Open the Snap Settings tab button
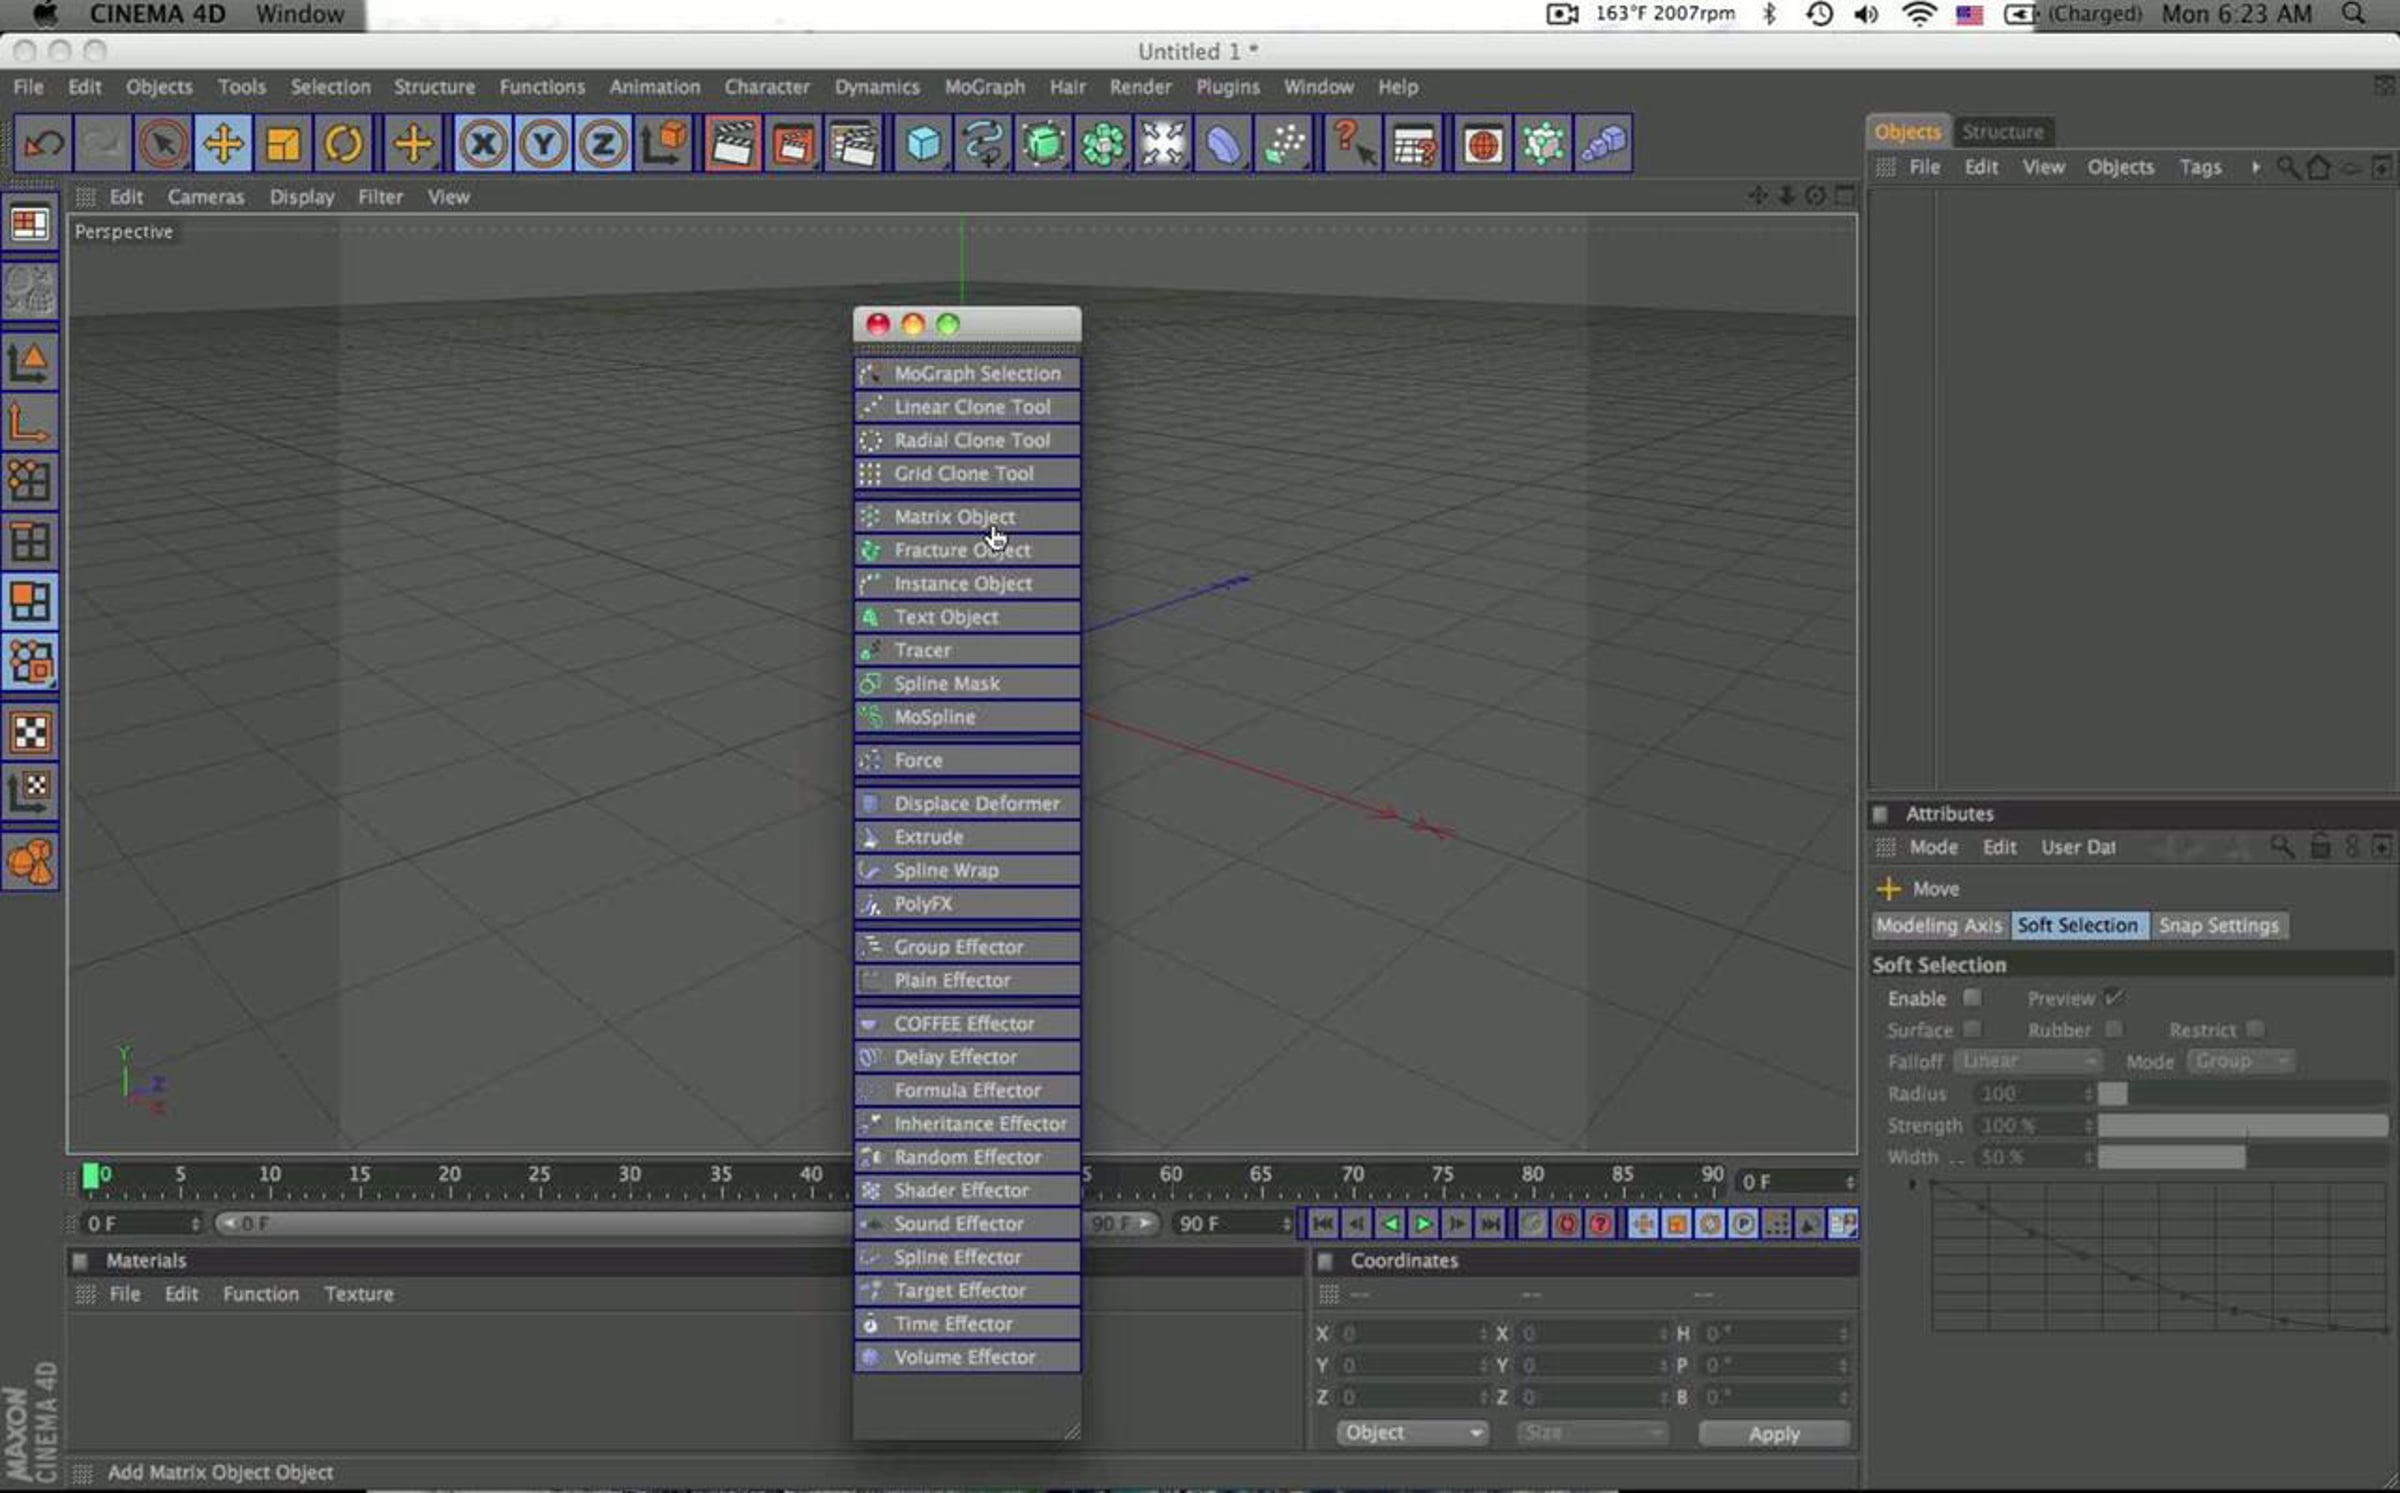This screenshot has height=1493, width=2400. tap(2218, 926)
